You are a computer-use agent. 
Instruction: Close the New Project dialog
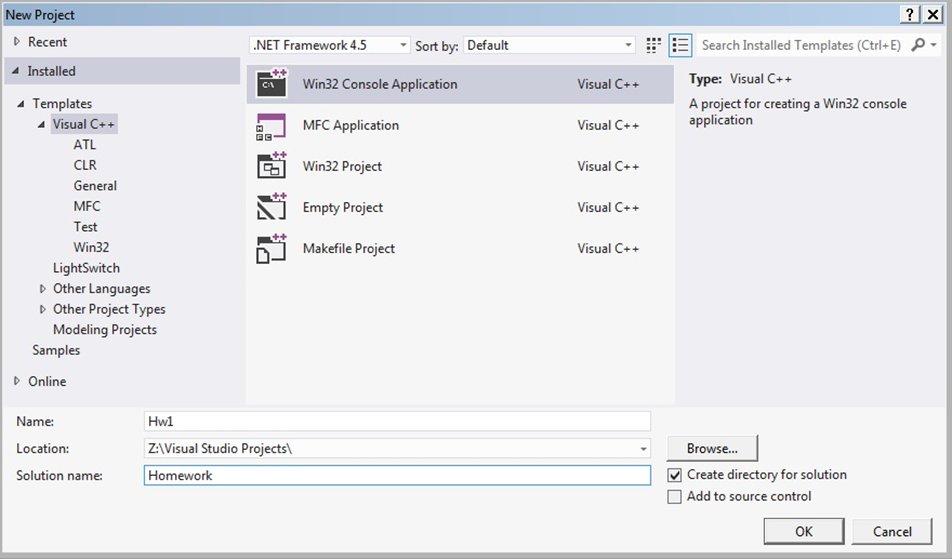[933, 14]
